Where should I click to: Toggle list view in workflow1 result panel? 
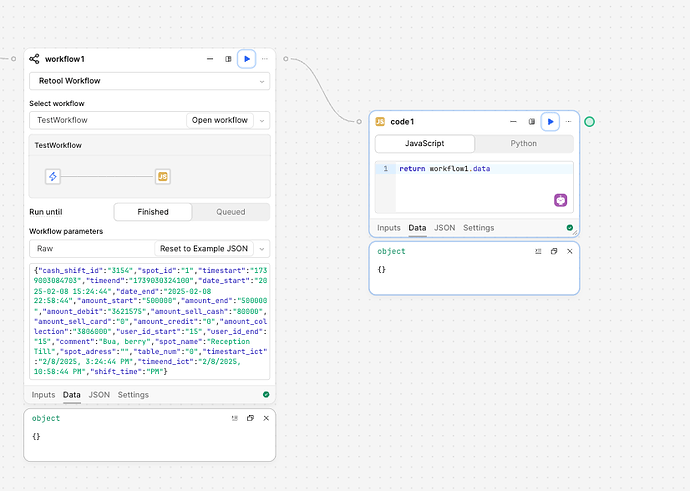coord(235,418)
